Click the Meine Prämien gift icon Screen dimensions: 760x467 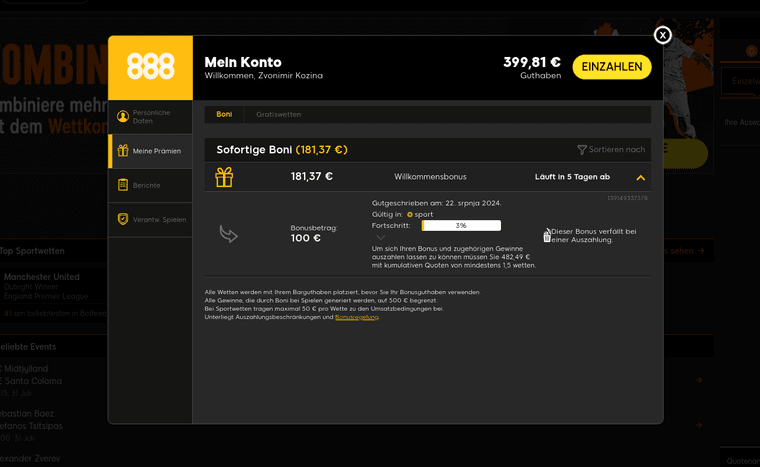(123, 151)
